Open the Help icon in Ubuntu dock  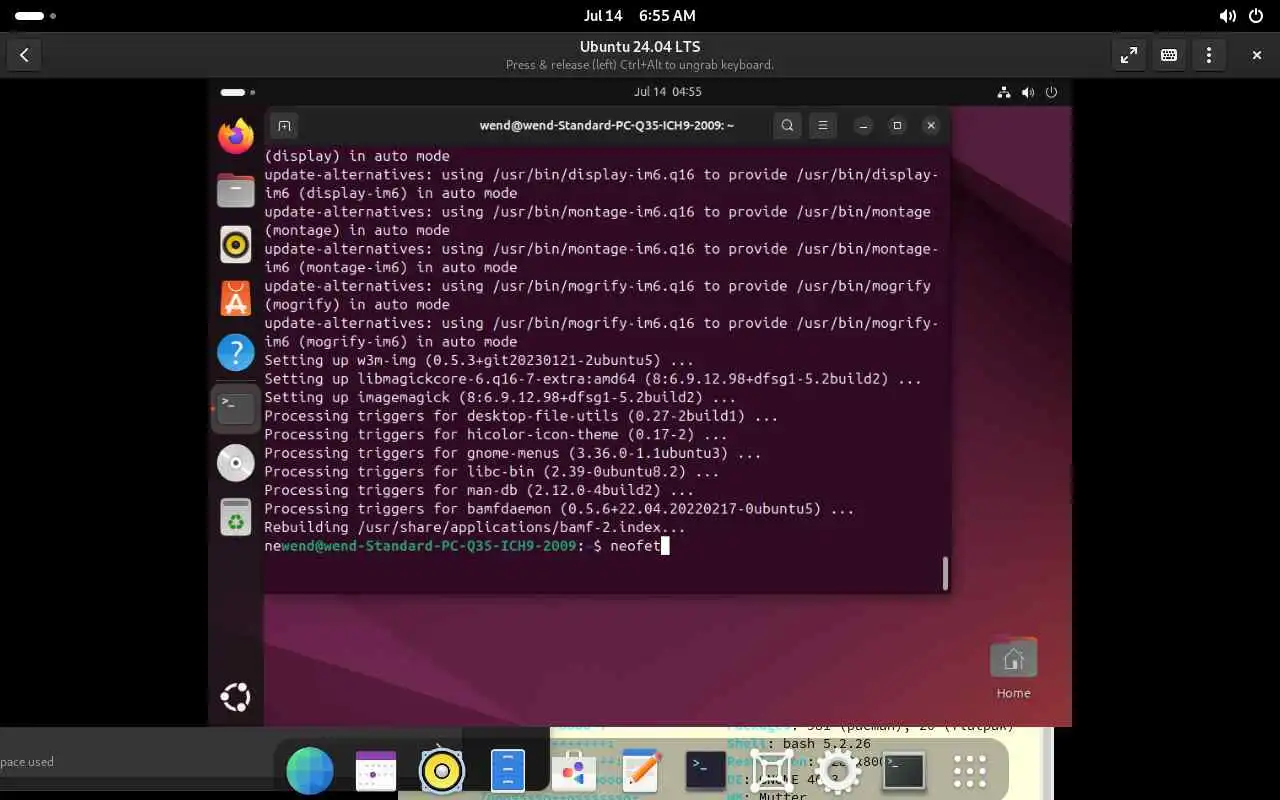(236, 352)
